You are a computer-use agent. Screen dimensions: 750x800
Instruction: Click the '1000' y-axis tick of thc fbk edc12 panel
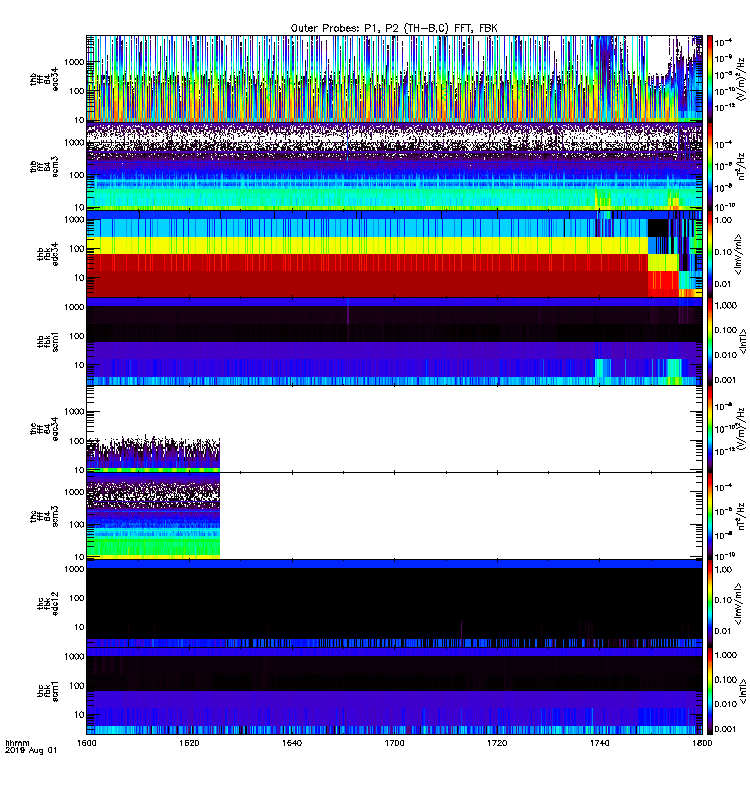point(74,569)
